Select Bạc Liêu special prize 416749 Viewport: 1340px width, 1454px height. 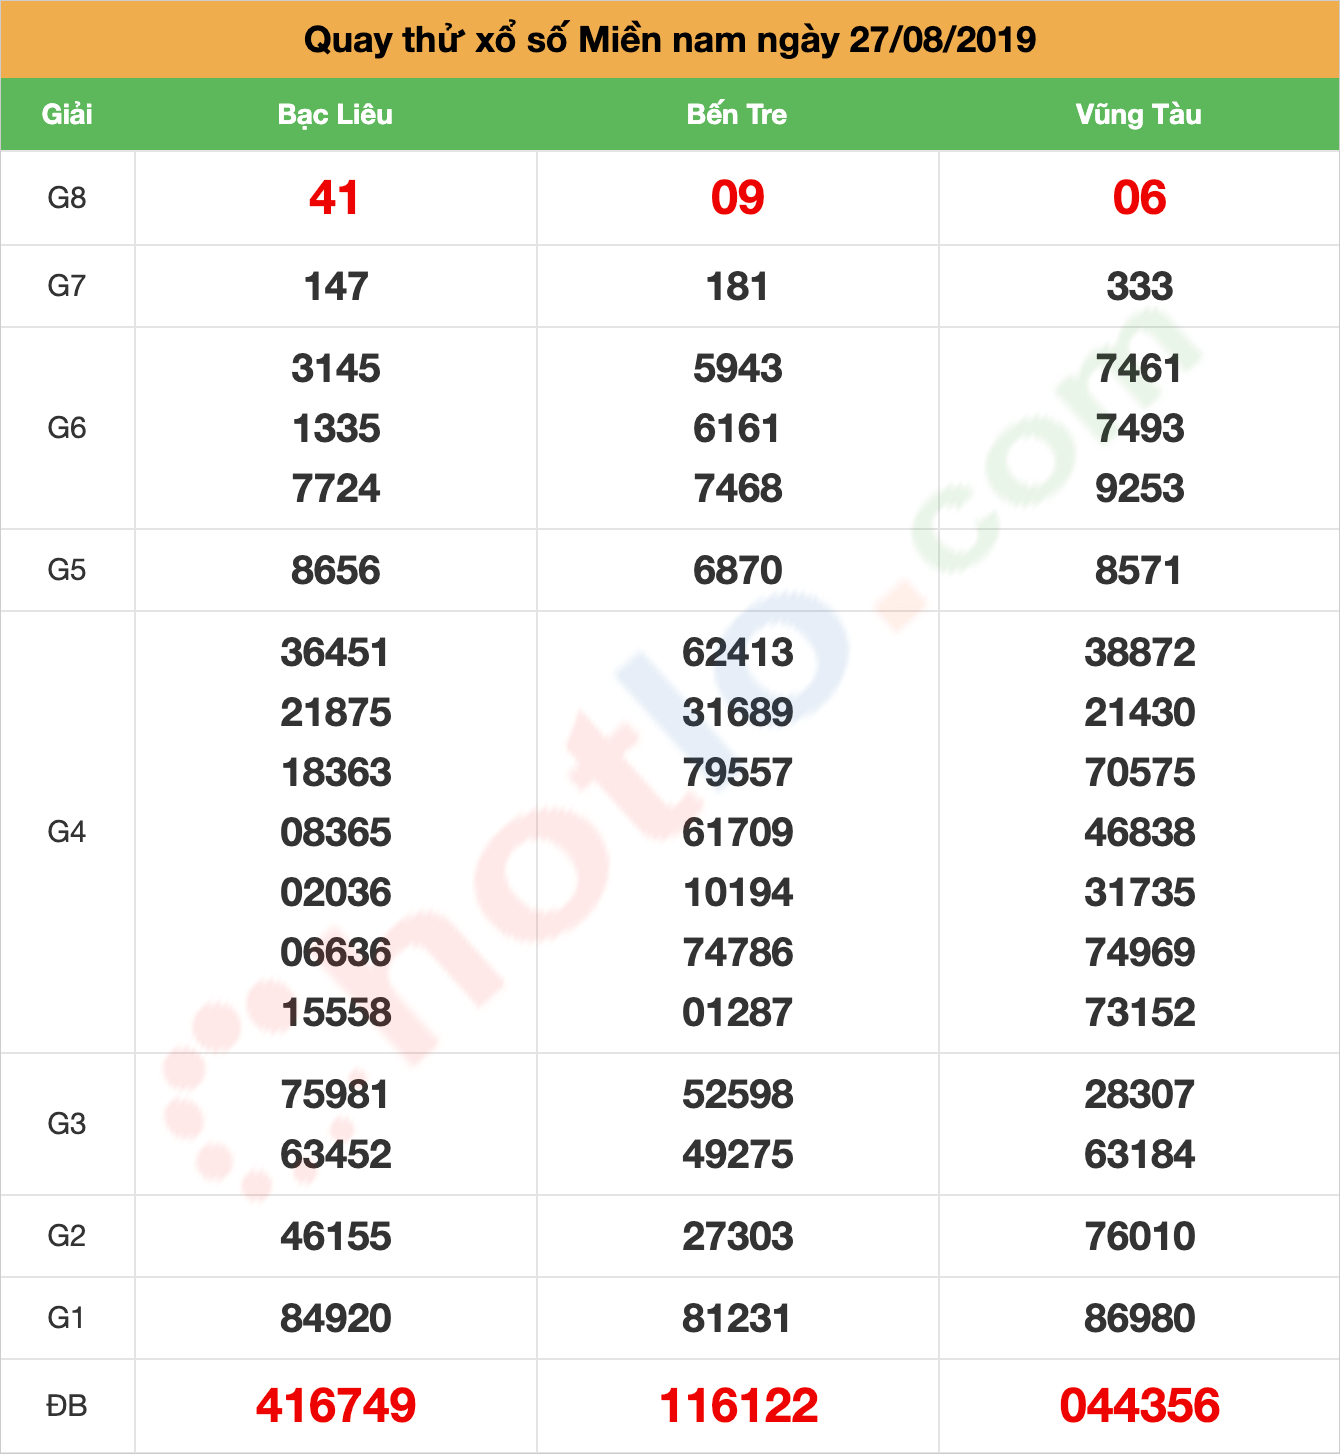tap(336, 1406)
